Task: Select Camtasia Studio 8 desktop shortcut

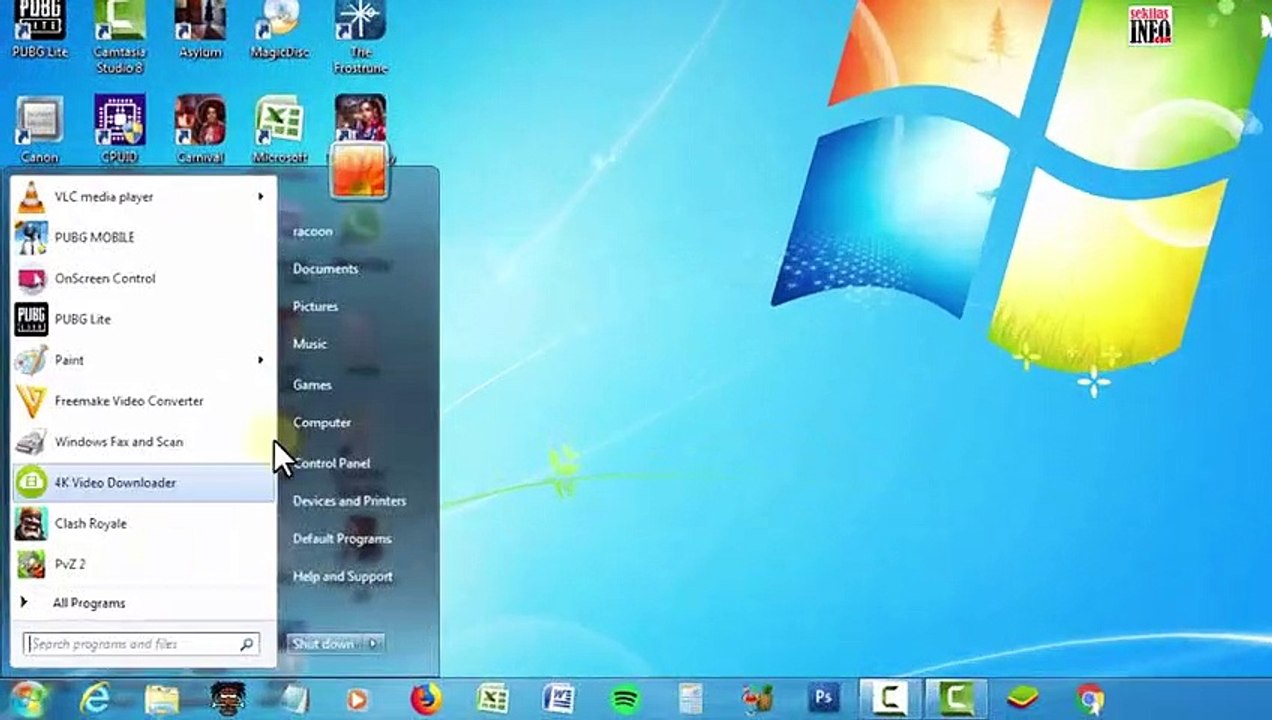Action: click(120, 37)
